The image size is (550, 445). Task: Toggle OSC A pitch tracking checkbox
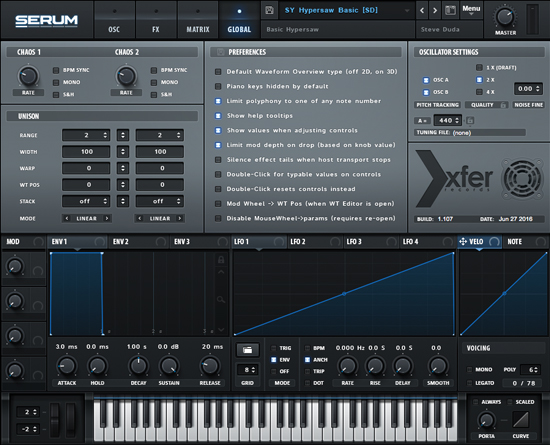click(x=426, y=80)
